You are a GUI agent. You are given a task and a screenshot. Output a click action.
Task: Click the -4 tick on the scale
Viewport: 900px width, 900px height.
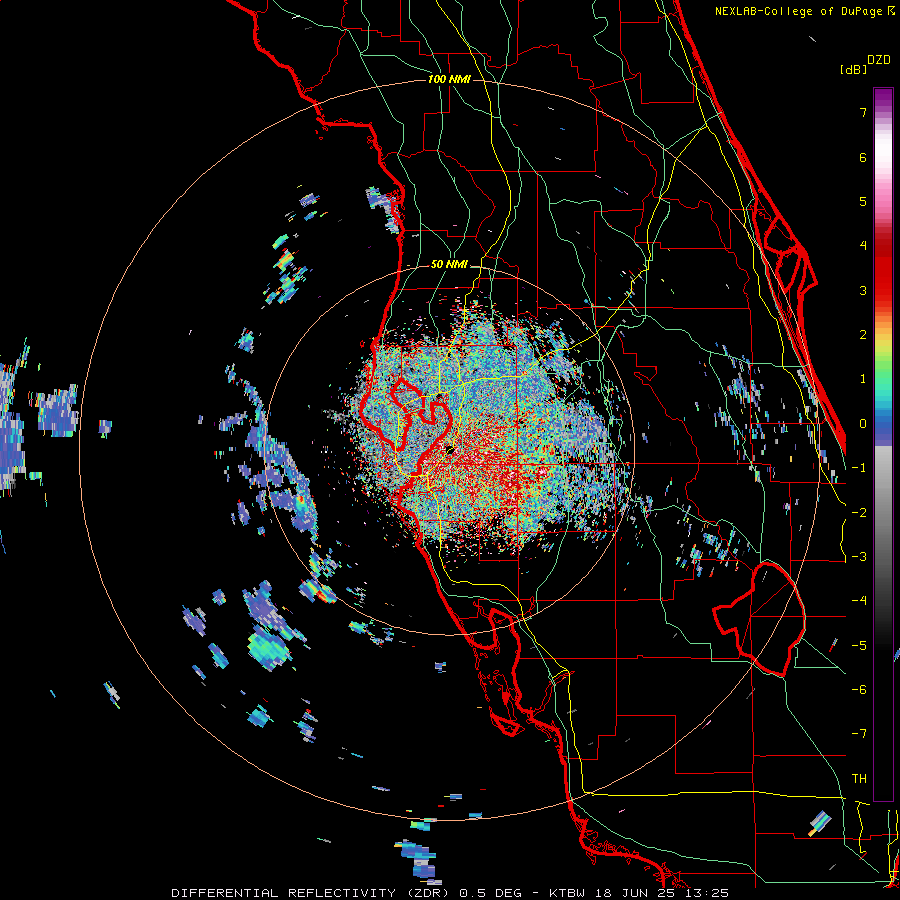pos(859,601)
